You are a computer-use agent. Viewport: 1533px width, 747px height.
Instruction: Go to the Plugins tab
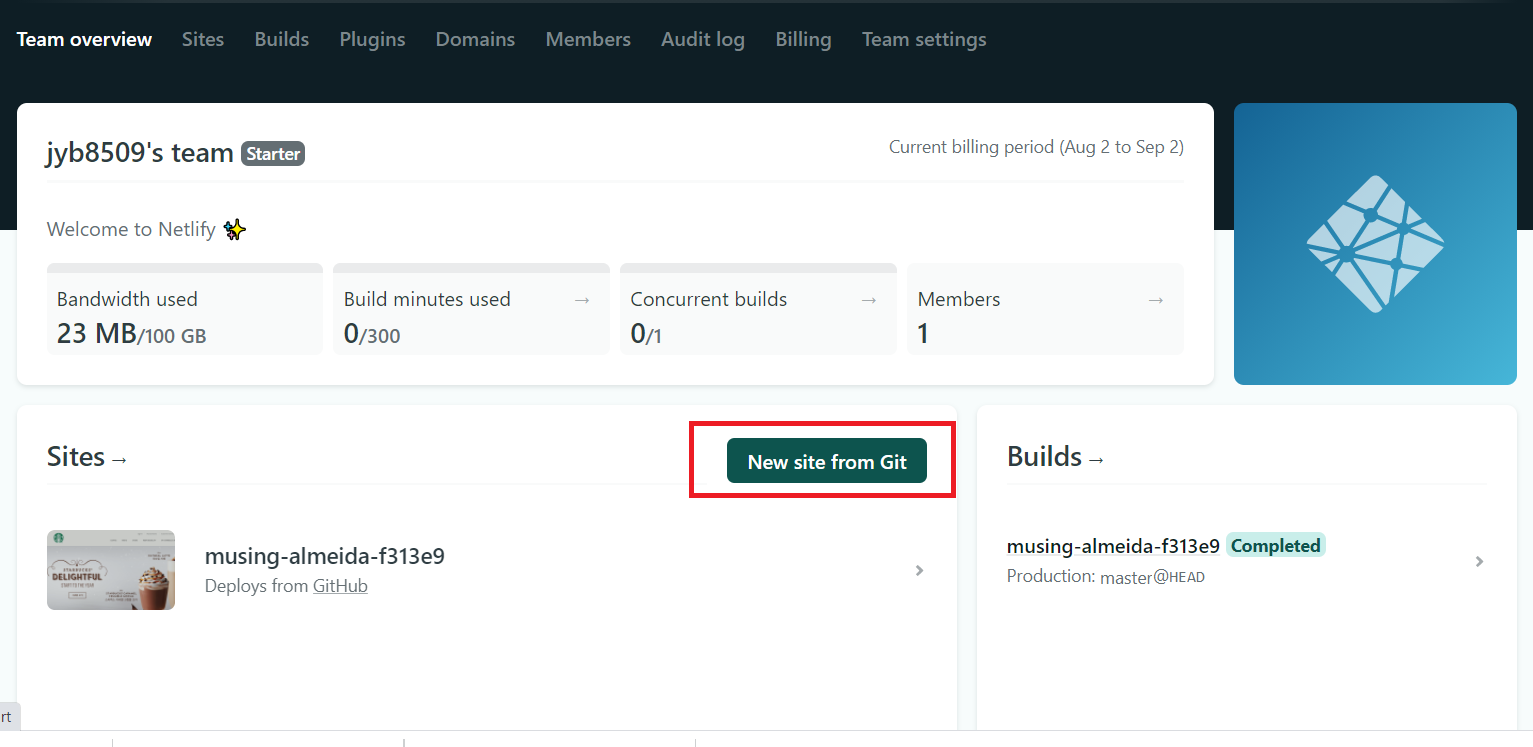(x=372, y=39)
